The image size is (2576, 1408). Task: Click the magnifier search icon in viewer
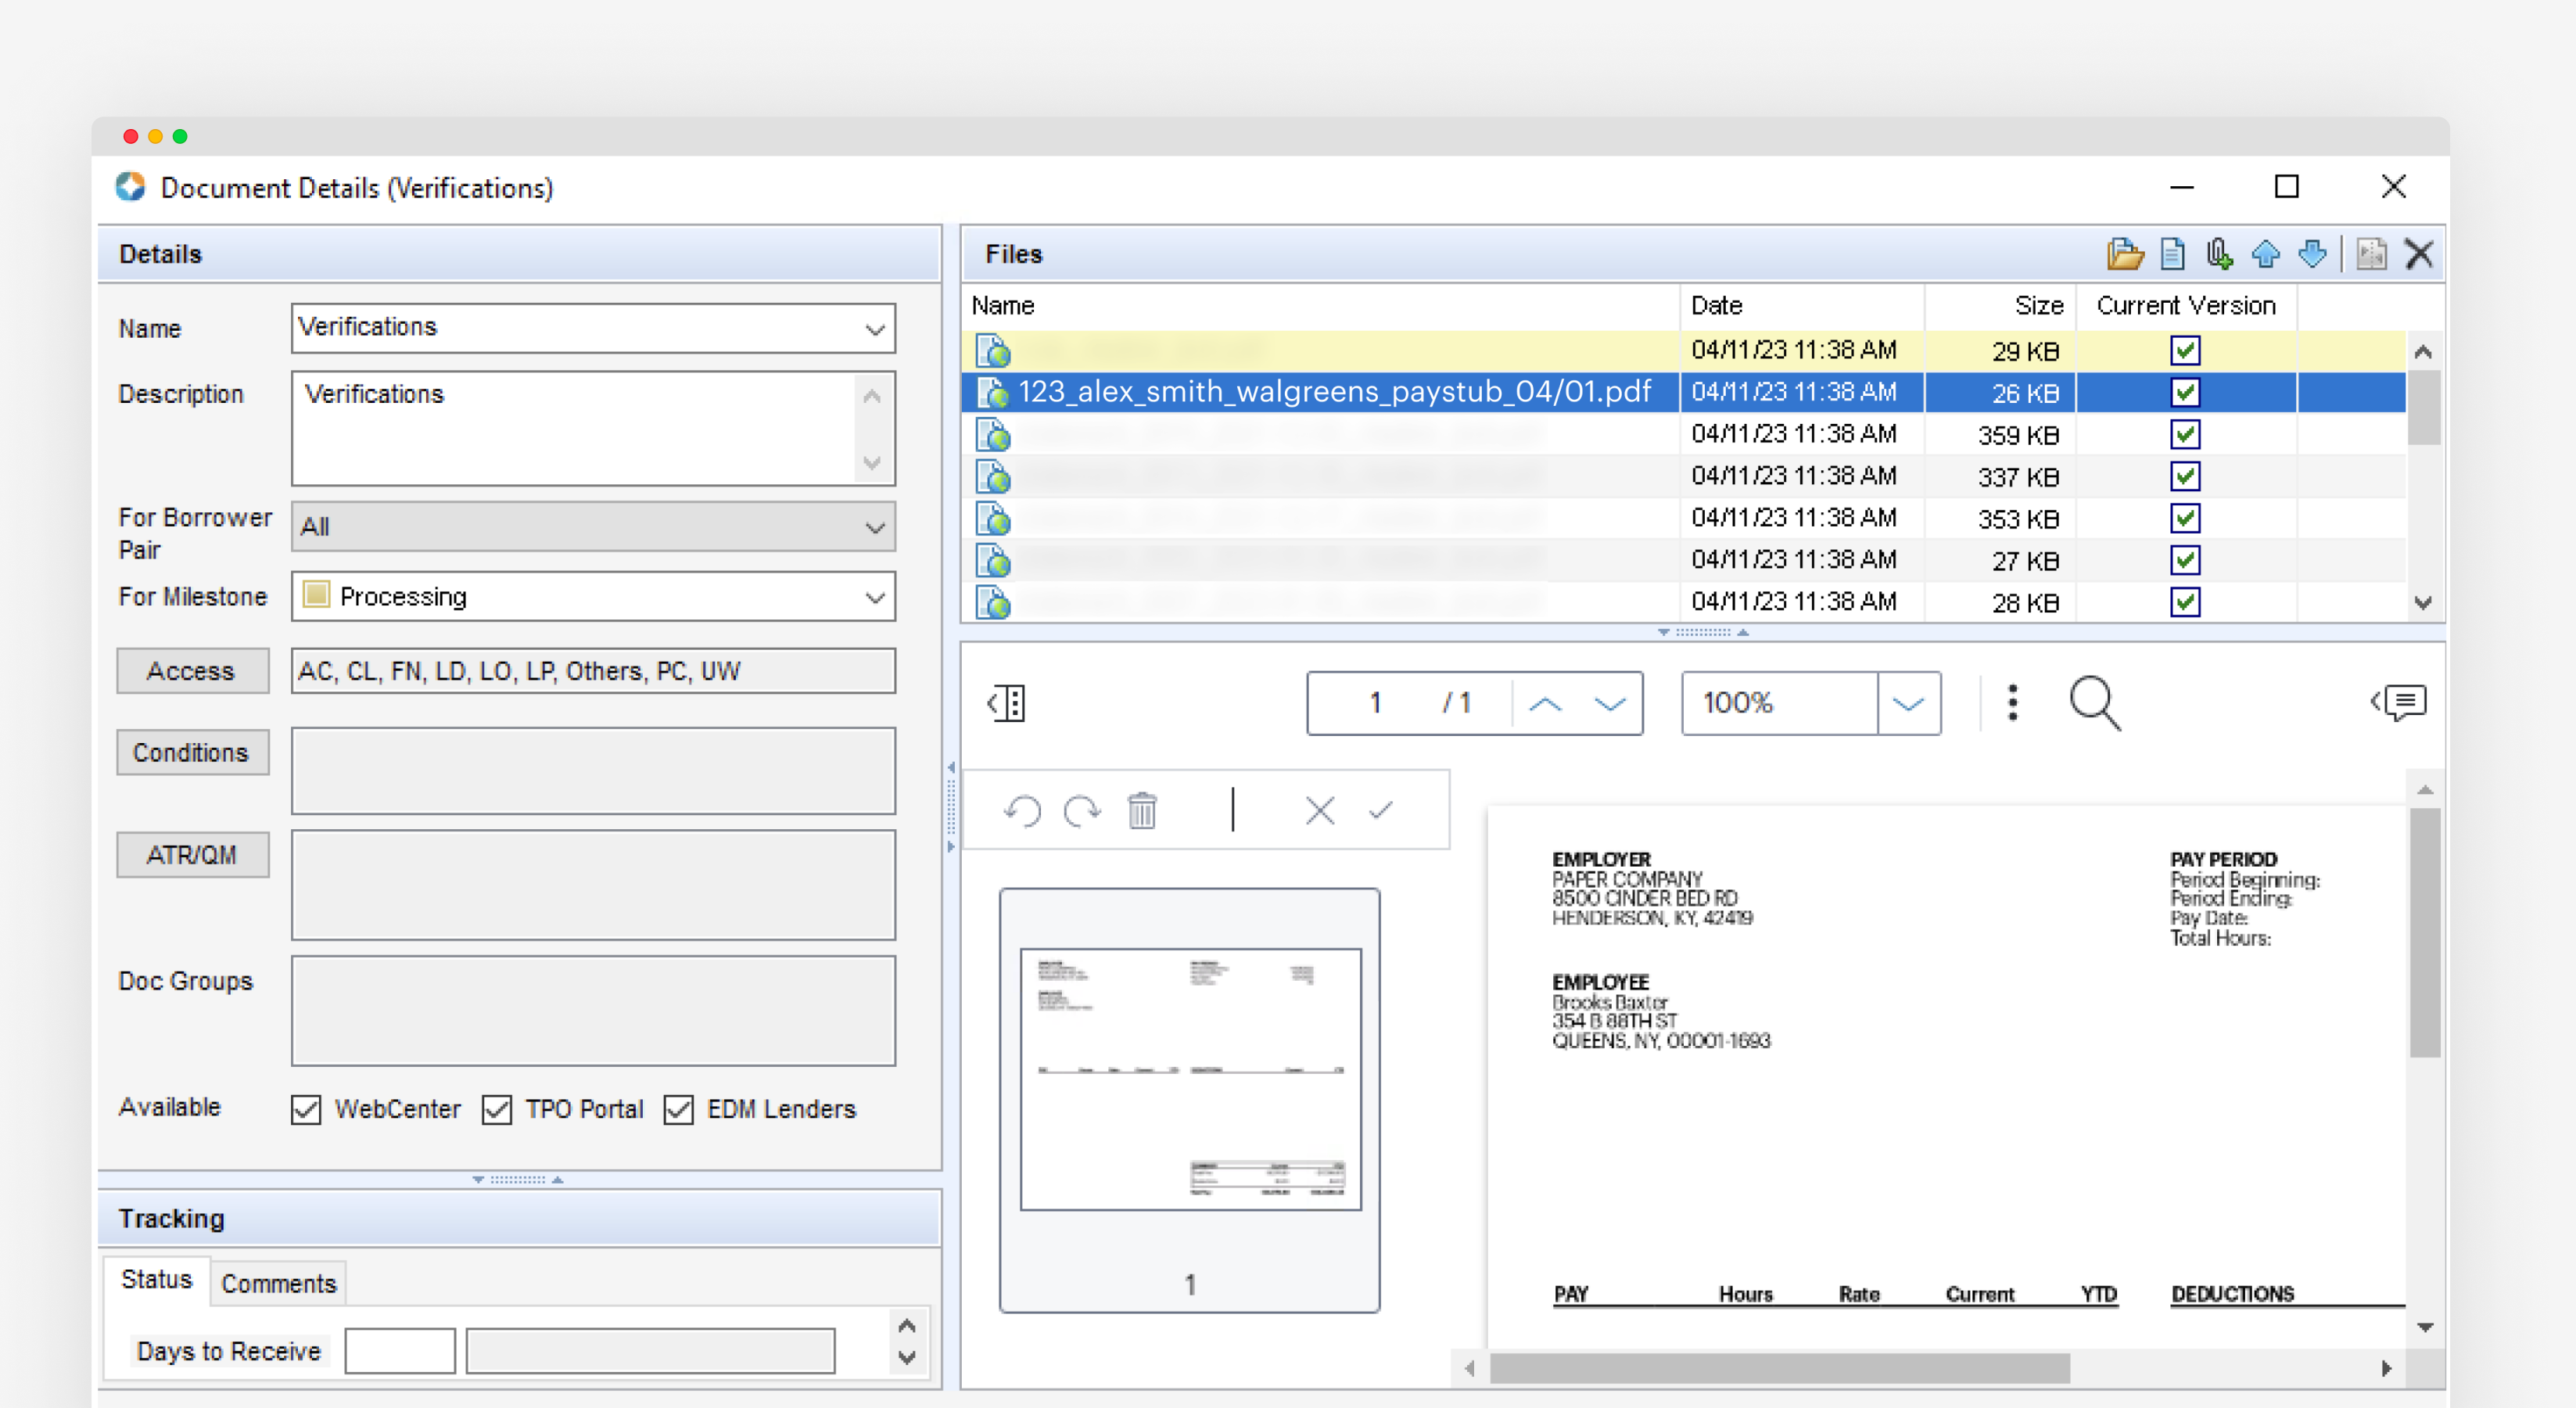pyautogui.click(x=2094, y=703)
